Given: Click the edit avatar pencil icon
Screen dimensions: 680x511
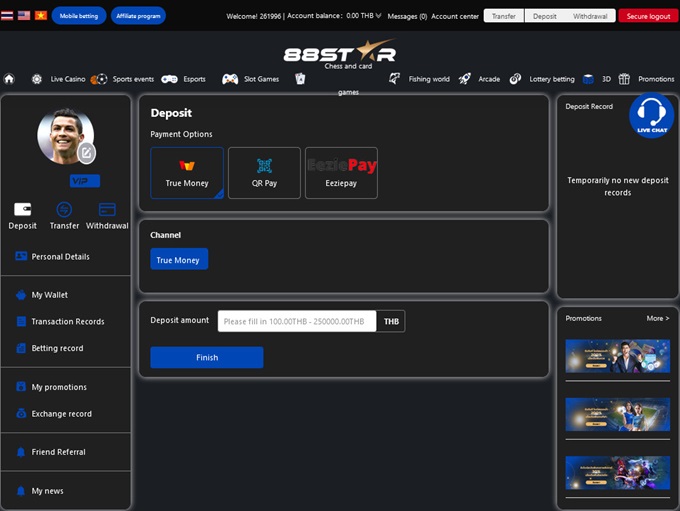Looking at the screenshot, I should pyautogui.click(x=87, y=153).
